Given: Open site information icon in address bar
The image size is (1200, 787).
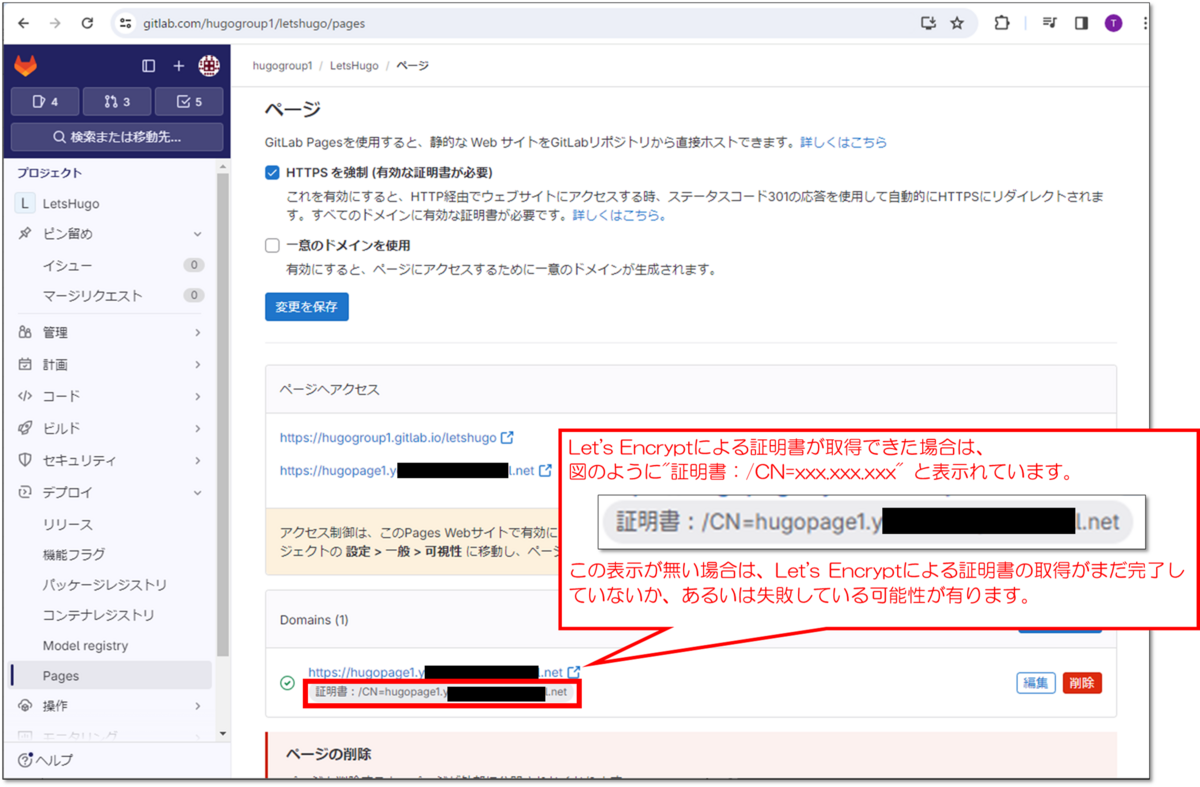Looking at the screenshot, I should [x=125, y=22].
